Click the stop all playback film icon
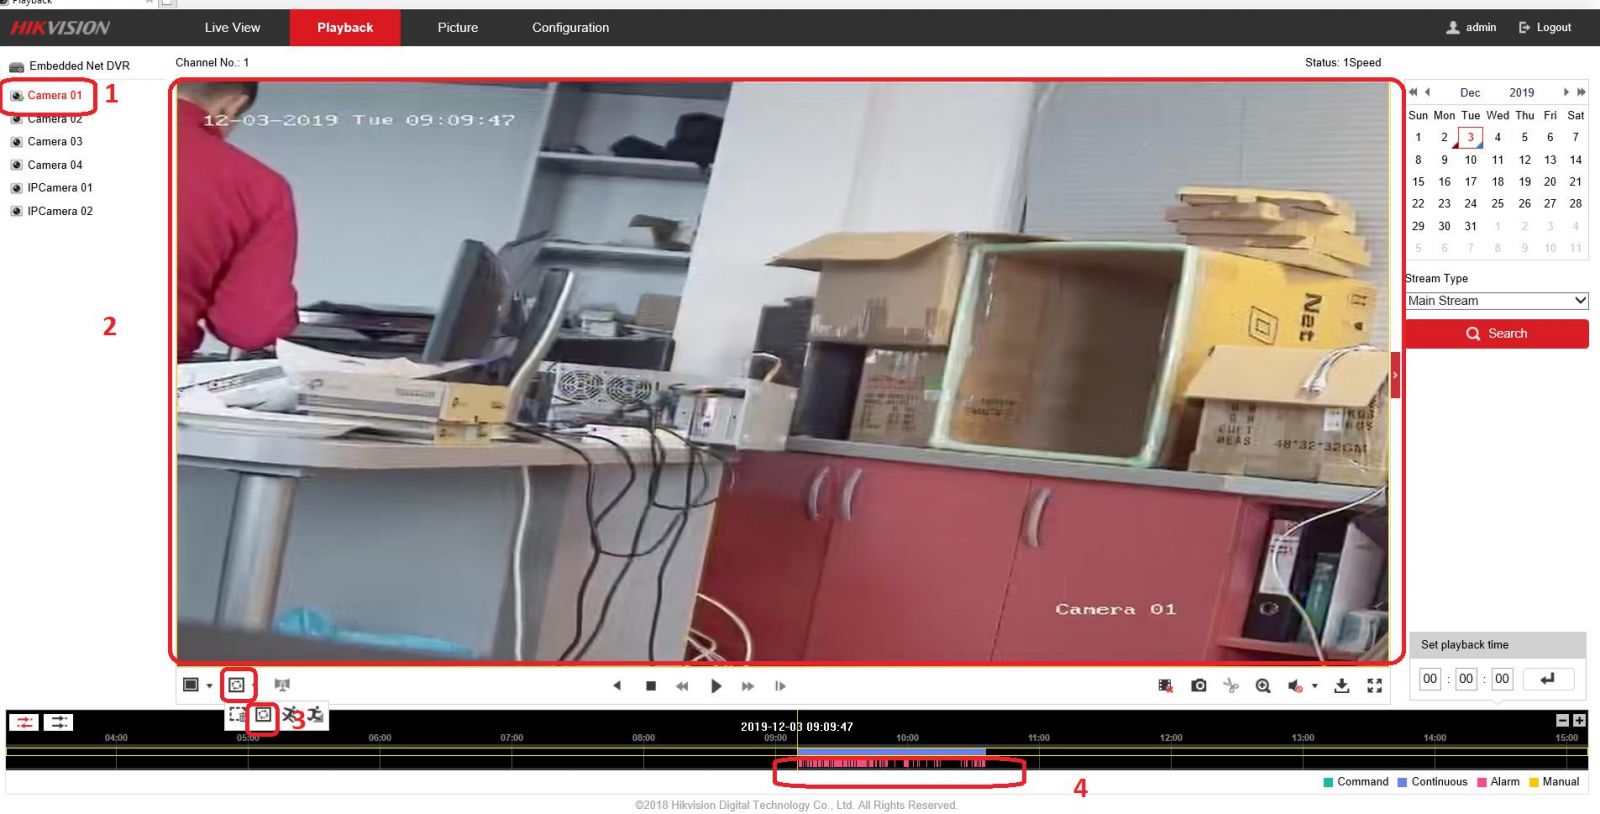 [x=1165, y=686]
